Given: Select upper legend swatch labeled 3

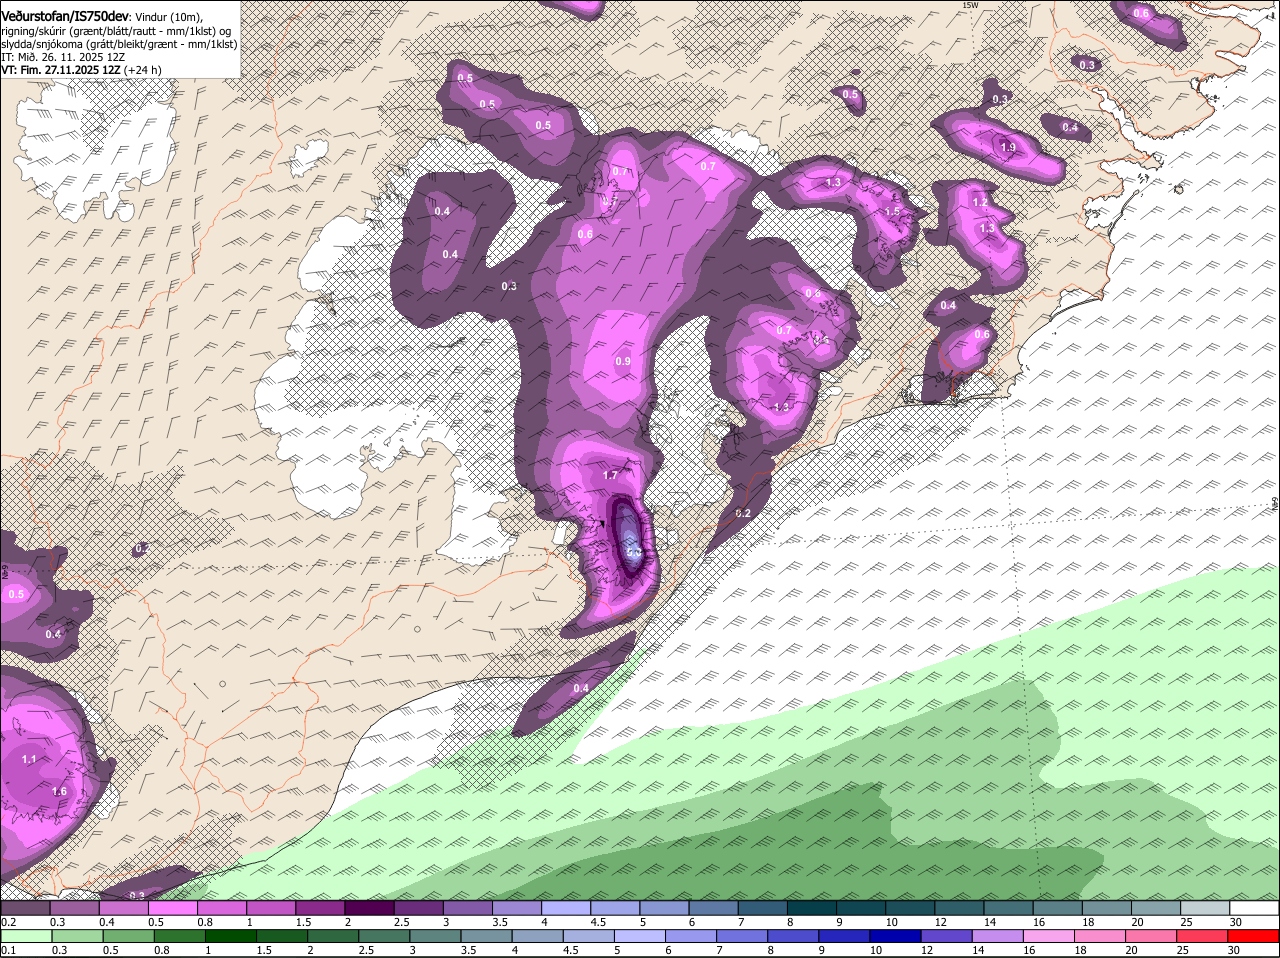Looking at the screenshot, I should coord(467,908).
